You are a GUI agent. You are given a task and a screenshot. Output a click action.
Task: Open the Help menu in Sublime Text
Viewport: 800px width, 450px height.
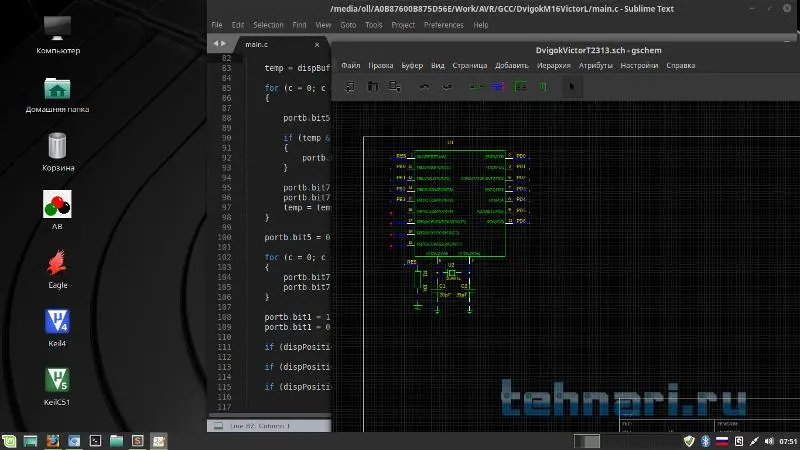[481, 25]
